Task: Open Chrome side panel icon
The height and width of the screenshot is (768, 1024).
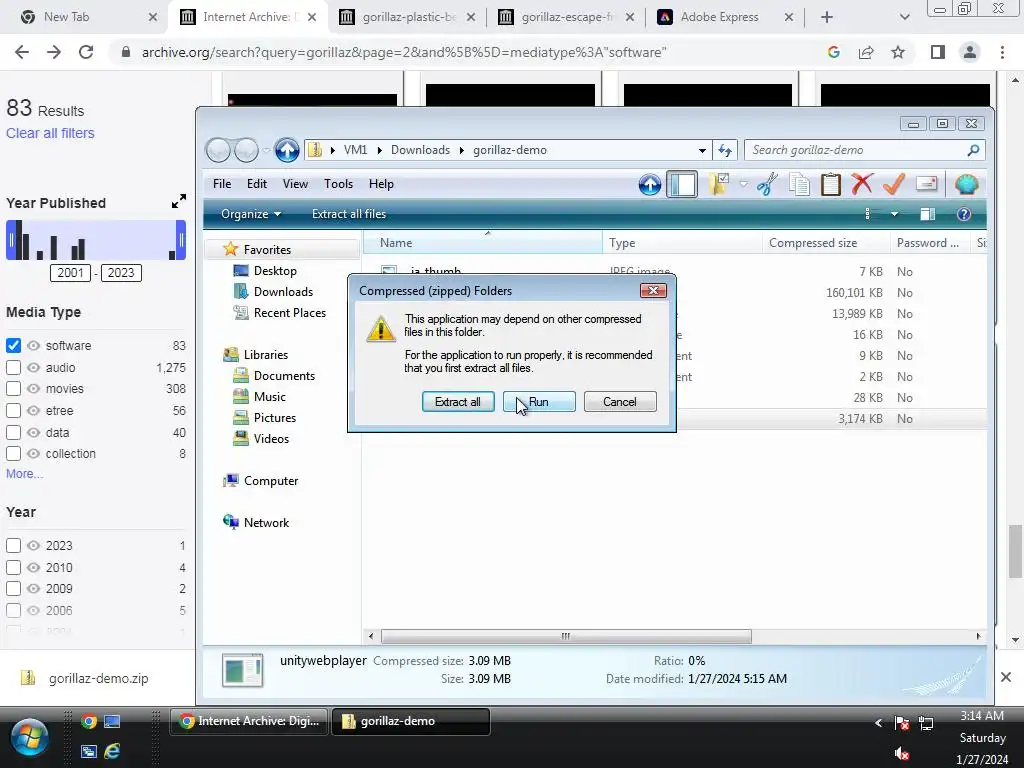Action: click(x=938, y=52)
